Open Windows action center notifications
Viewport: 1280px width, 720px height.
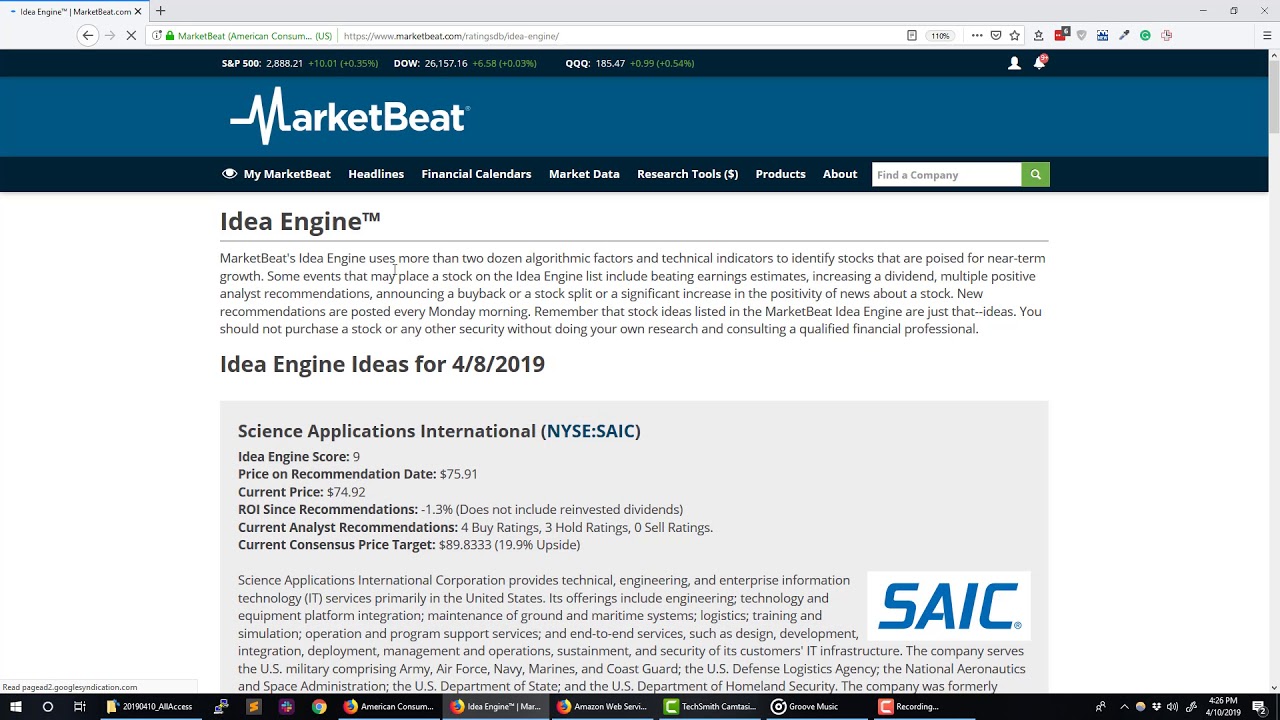[1259, 706]
